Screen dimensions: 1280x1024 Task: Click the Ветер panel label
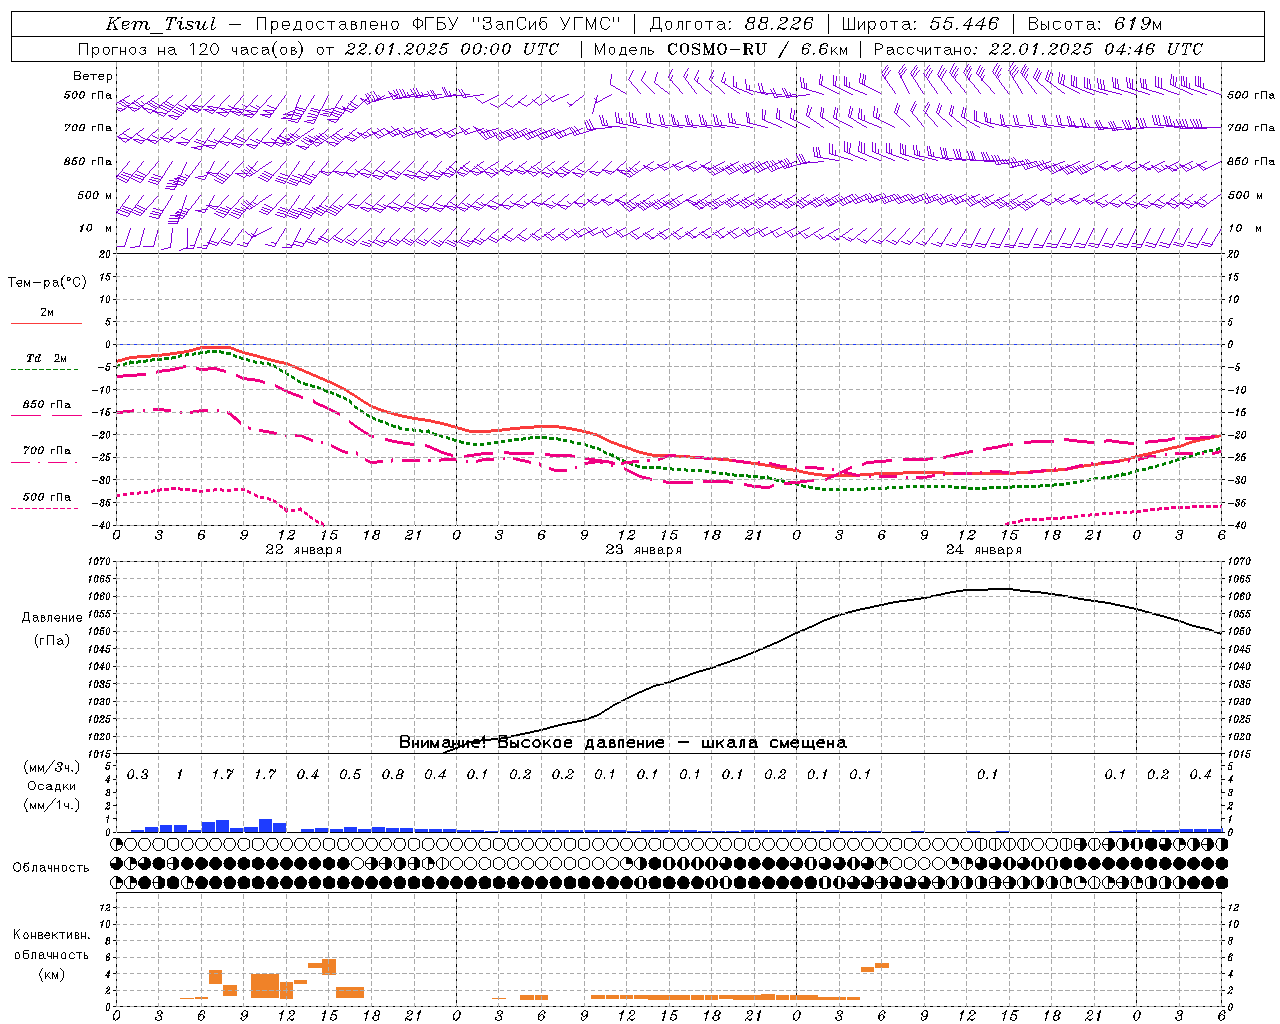[x=93, y=76]
